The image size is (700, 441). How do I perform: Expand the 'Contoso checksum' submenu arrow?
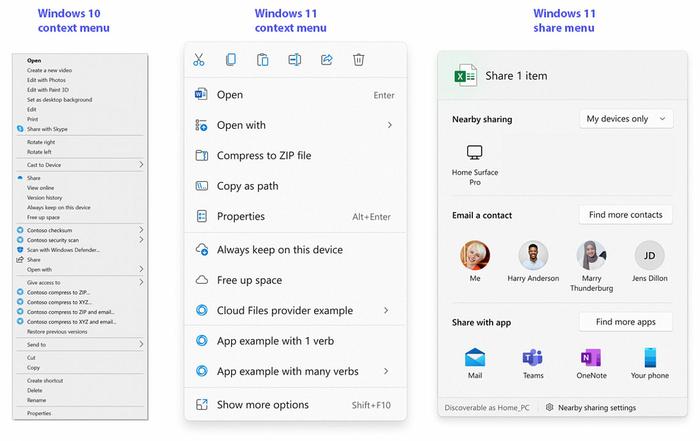pyautogui.click(x=141, y=230)
